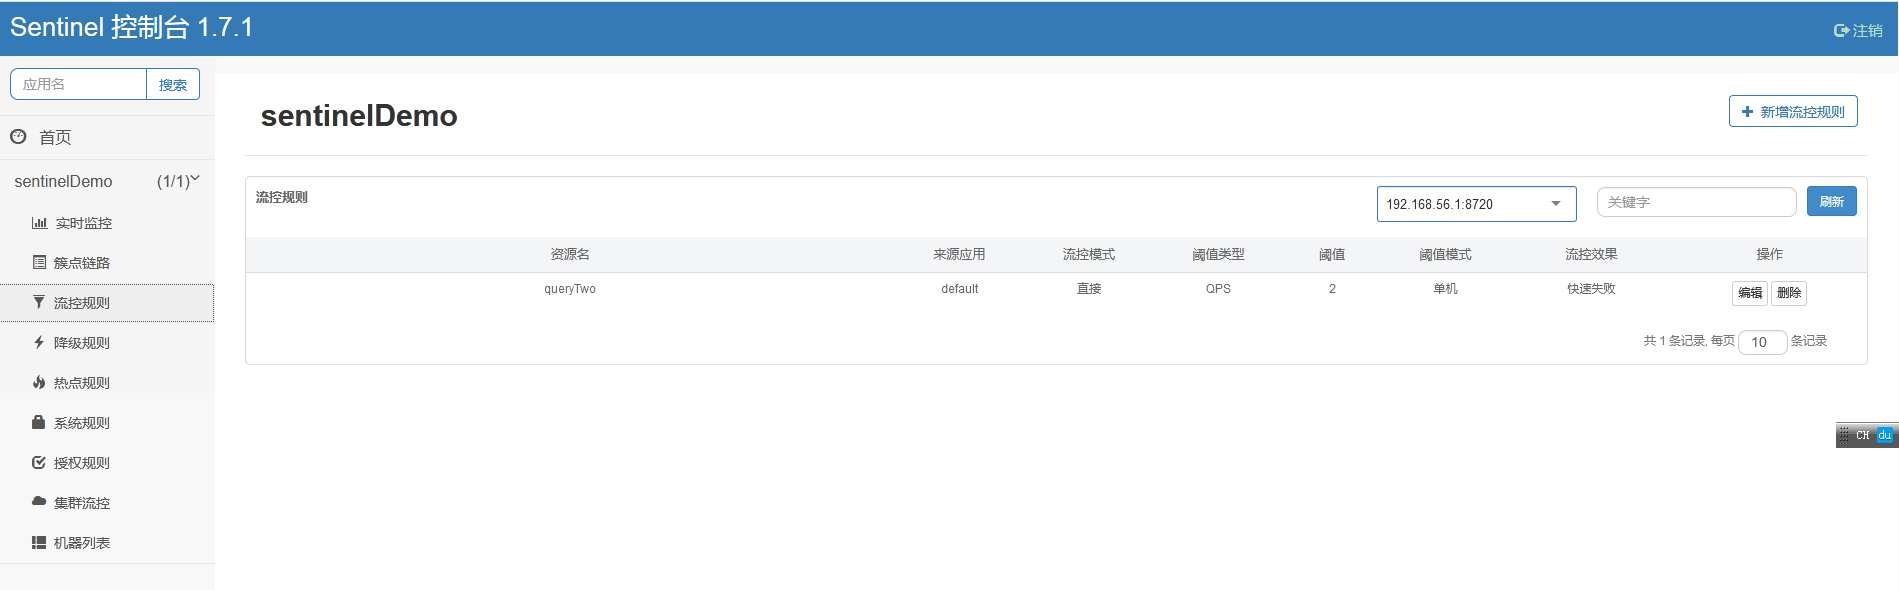
Task: Click the lock icon for 系统规则
Action: (x=39, y=422)
